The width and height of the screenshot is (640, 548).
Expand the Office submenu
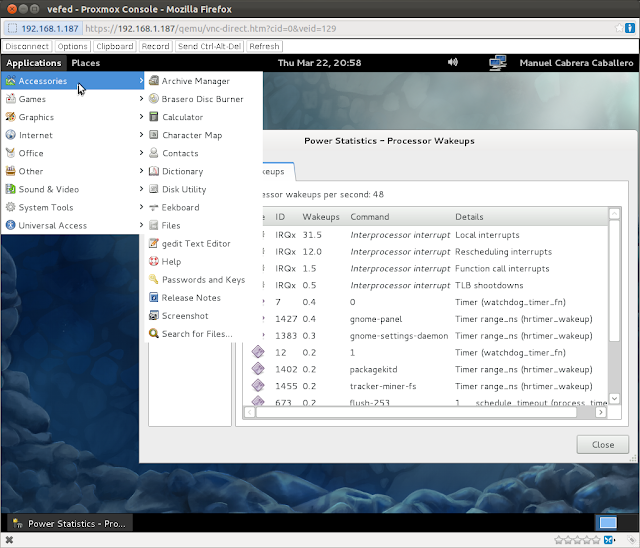73,153
